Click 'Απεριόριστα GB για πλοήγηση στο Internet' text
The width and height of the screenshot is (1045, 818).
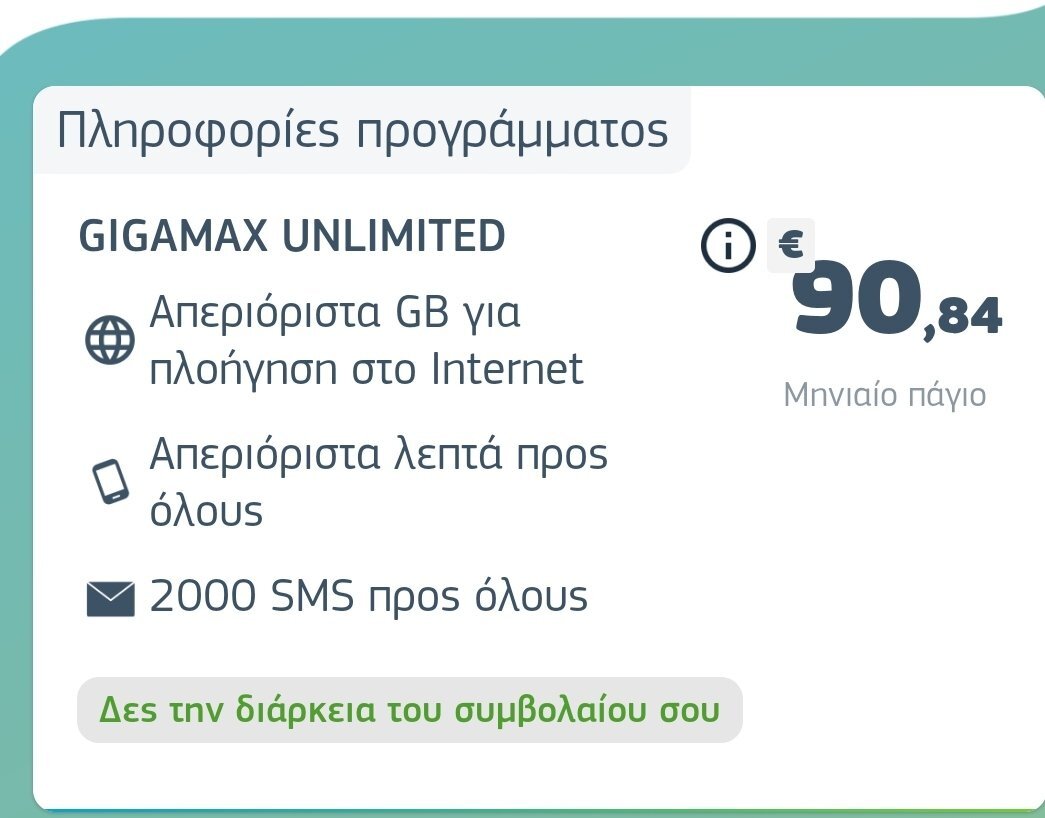pos(367,340)
